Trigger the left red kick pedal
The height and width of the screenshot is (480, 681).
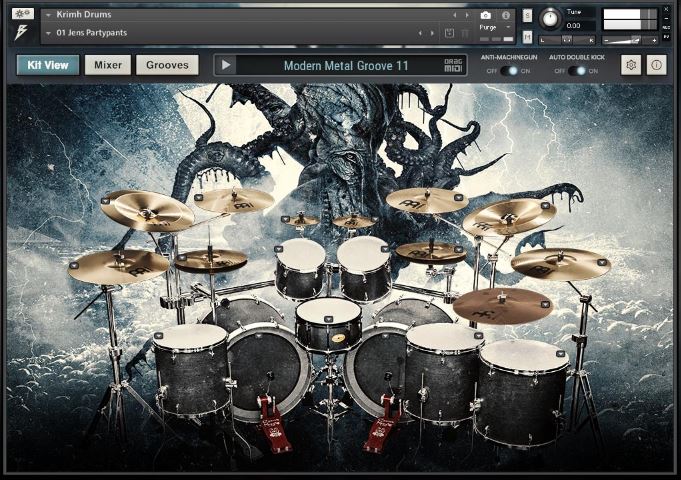coord(274,428)
